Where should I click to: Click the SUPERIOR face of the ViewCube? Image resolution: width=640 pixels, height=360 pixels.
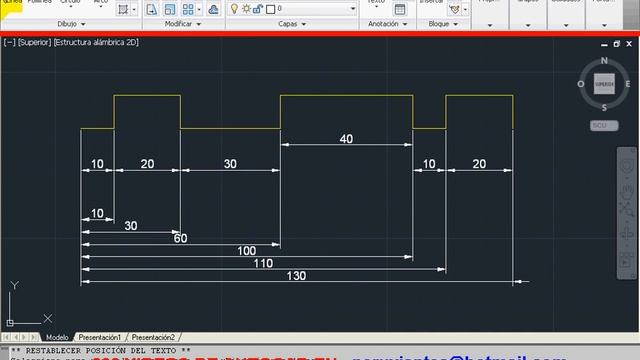click(x=604, y=84)
